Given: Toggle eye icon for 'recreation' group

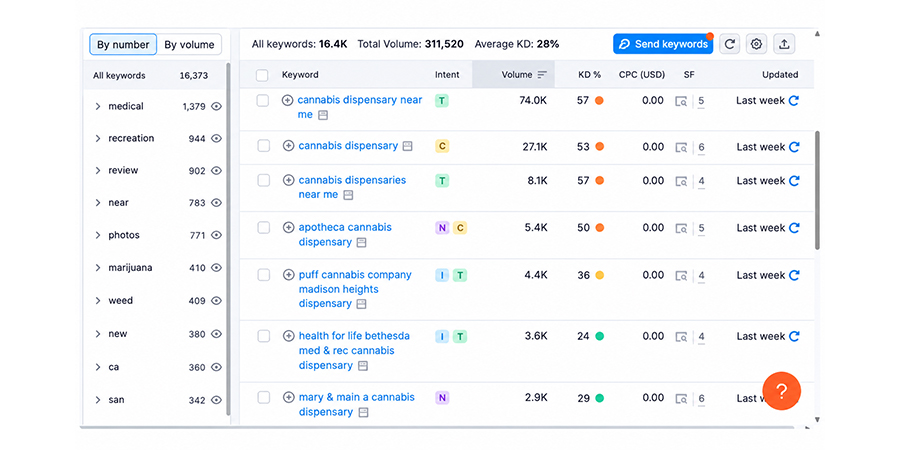Looking at the screenshot, I should tap(216, 138).
